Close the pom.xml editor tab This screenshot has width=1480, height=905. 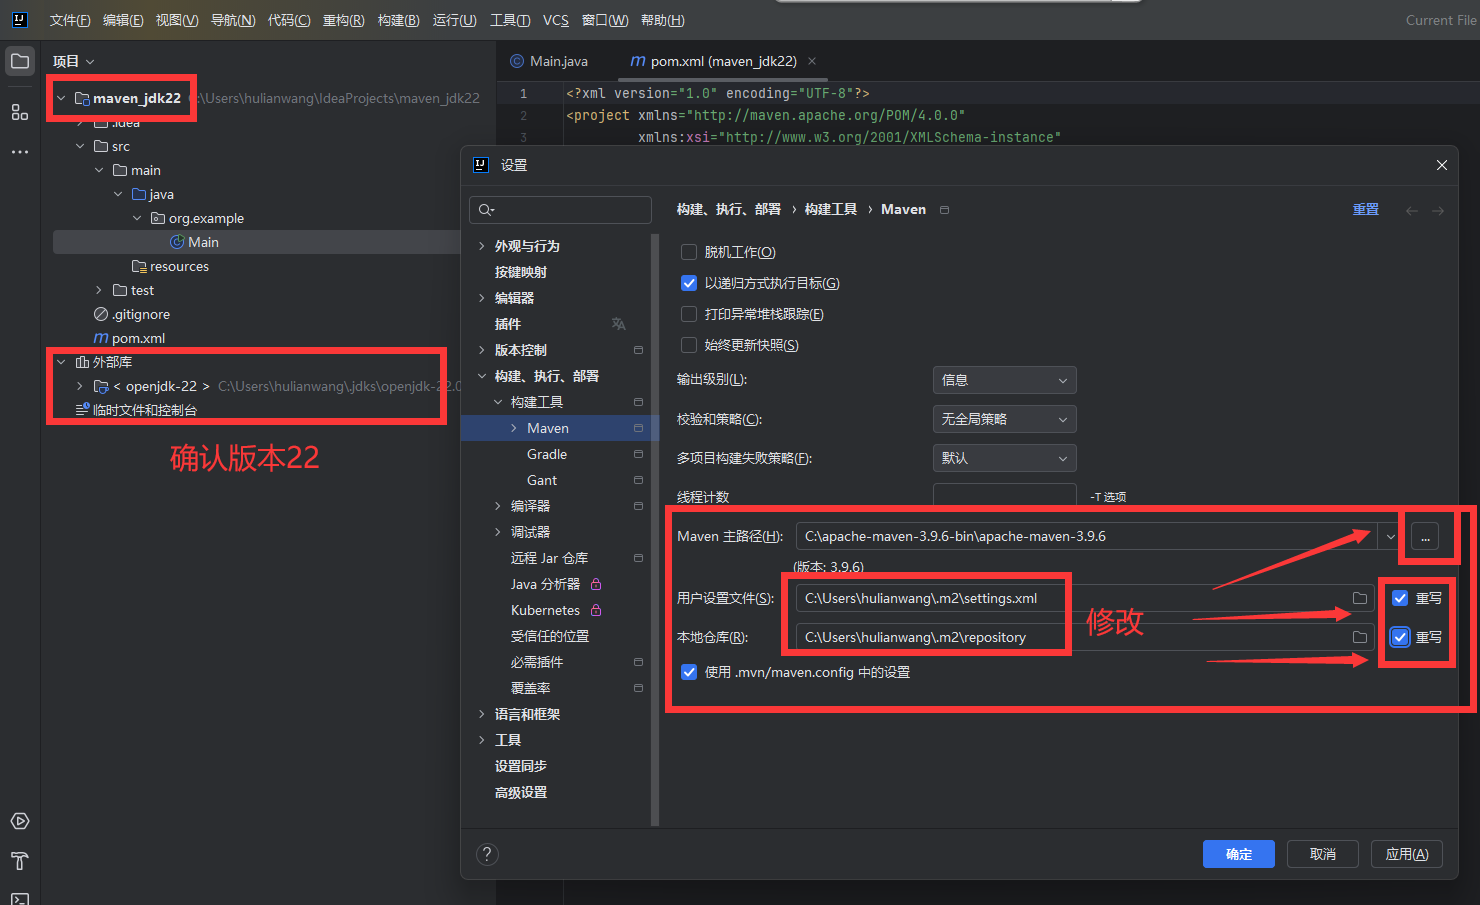[x=812, y=61]
